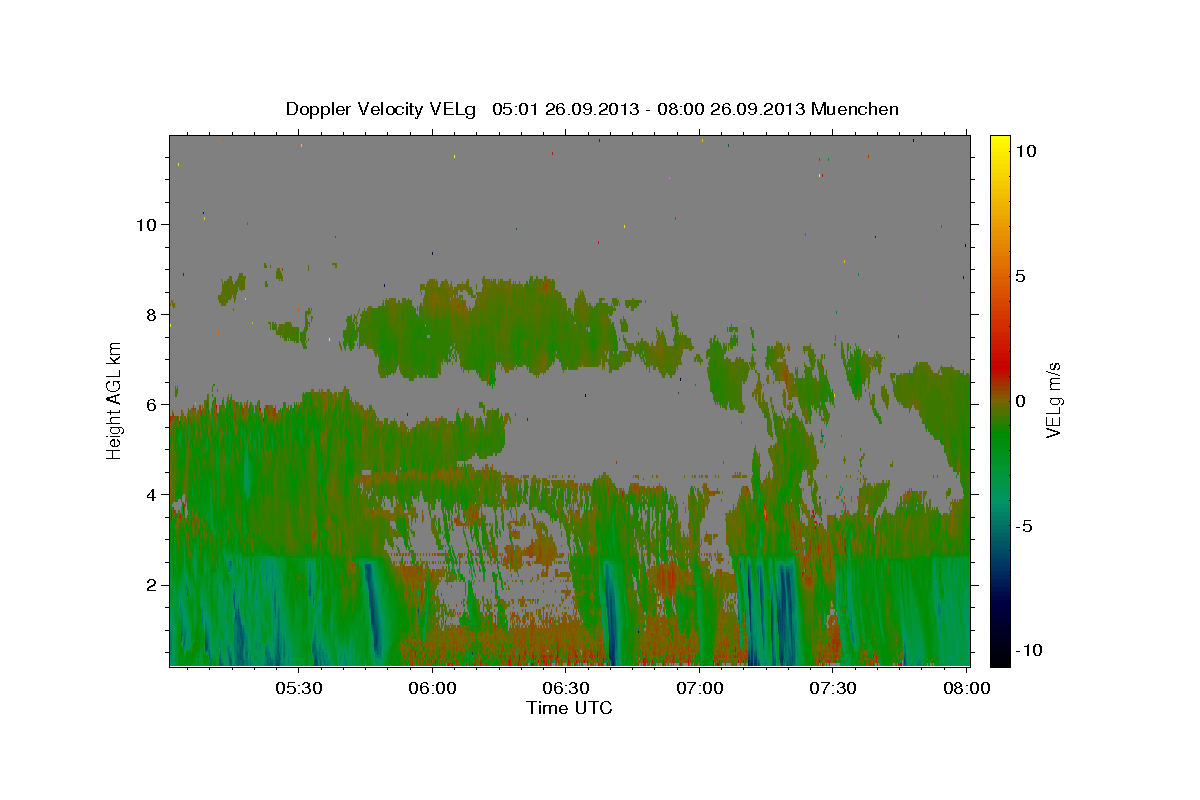The width and height of the screenshot is (1200, 800).
Task: Click the colorbar value 10 label
Action: tap(1025, 151)
